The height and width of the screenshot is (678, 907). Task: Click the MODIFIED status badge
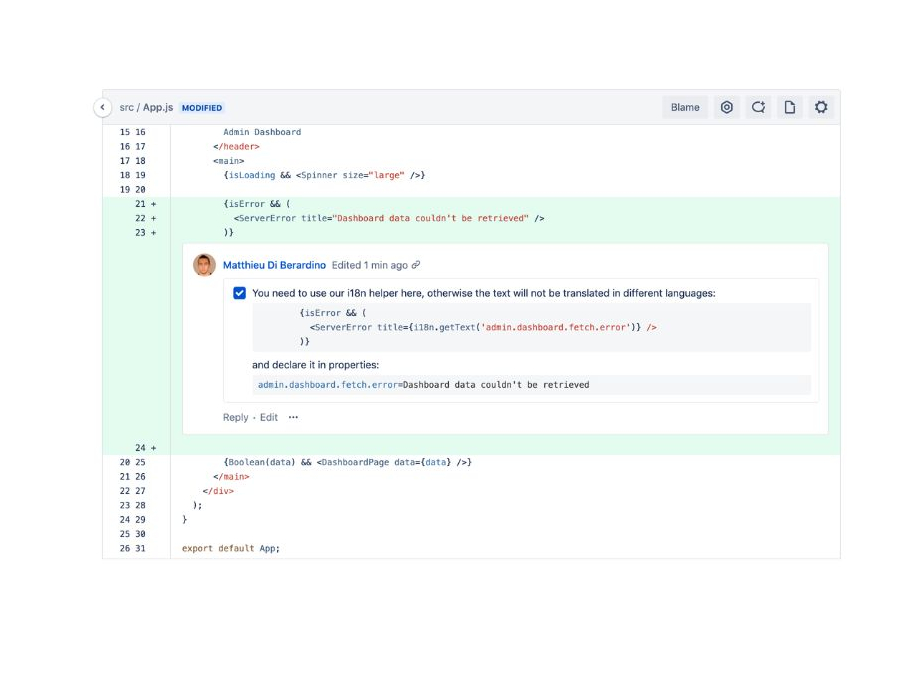coord(202,108)
